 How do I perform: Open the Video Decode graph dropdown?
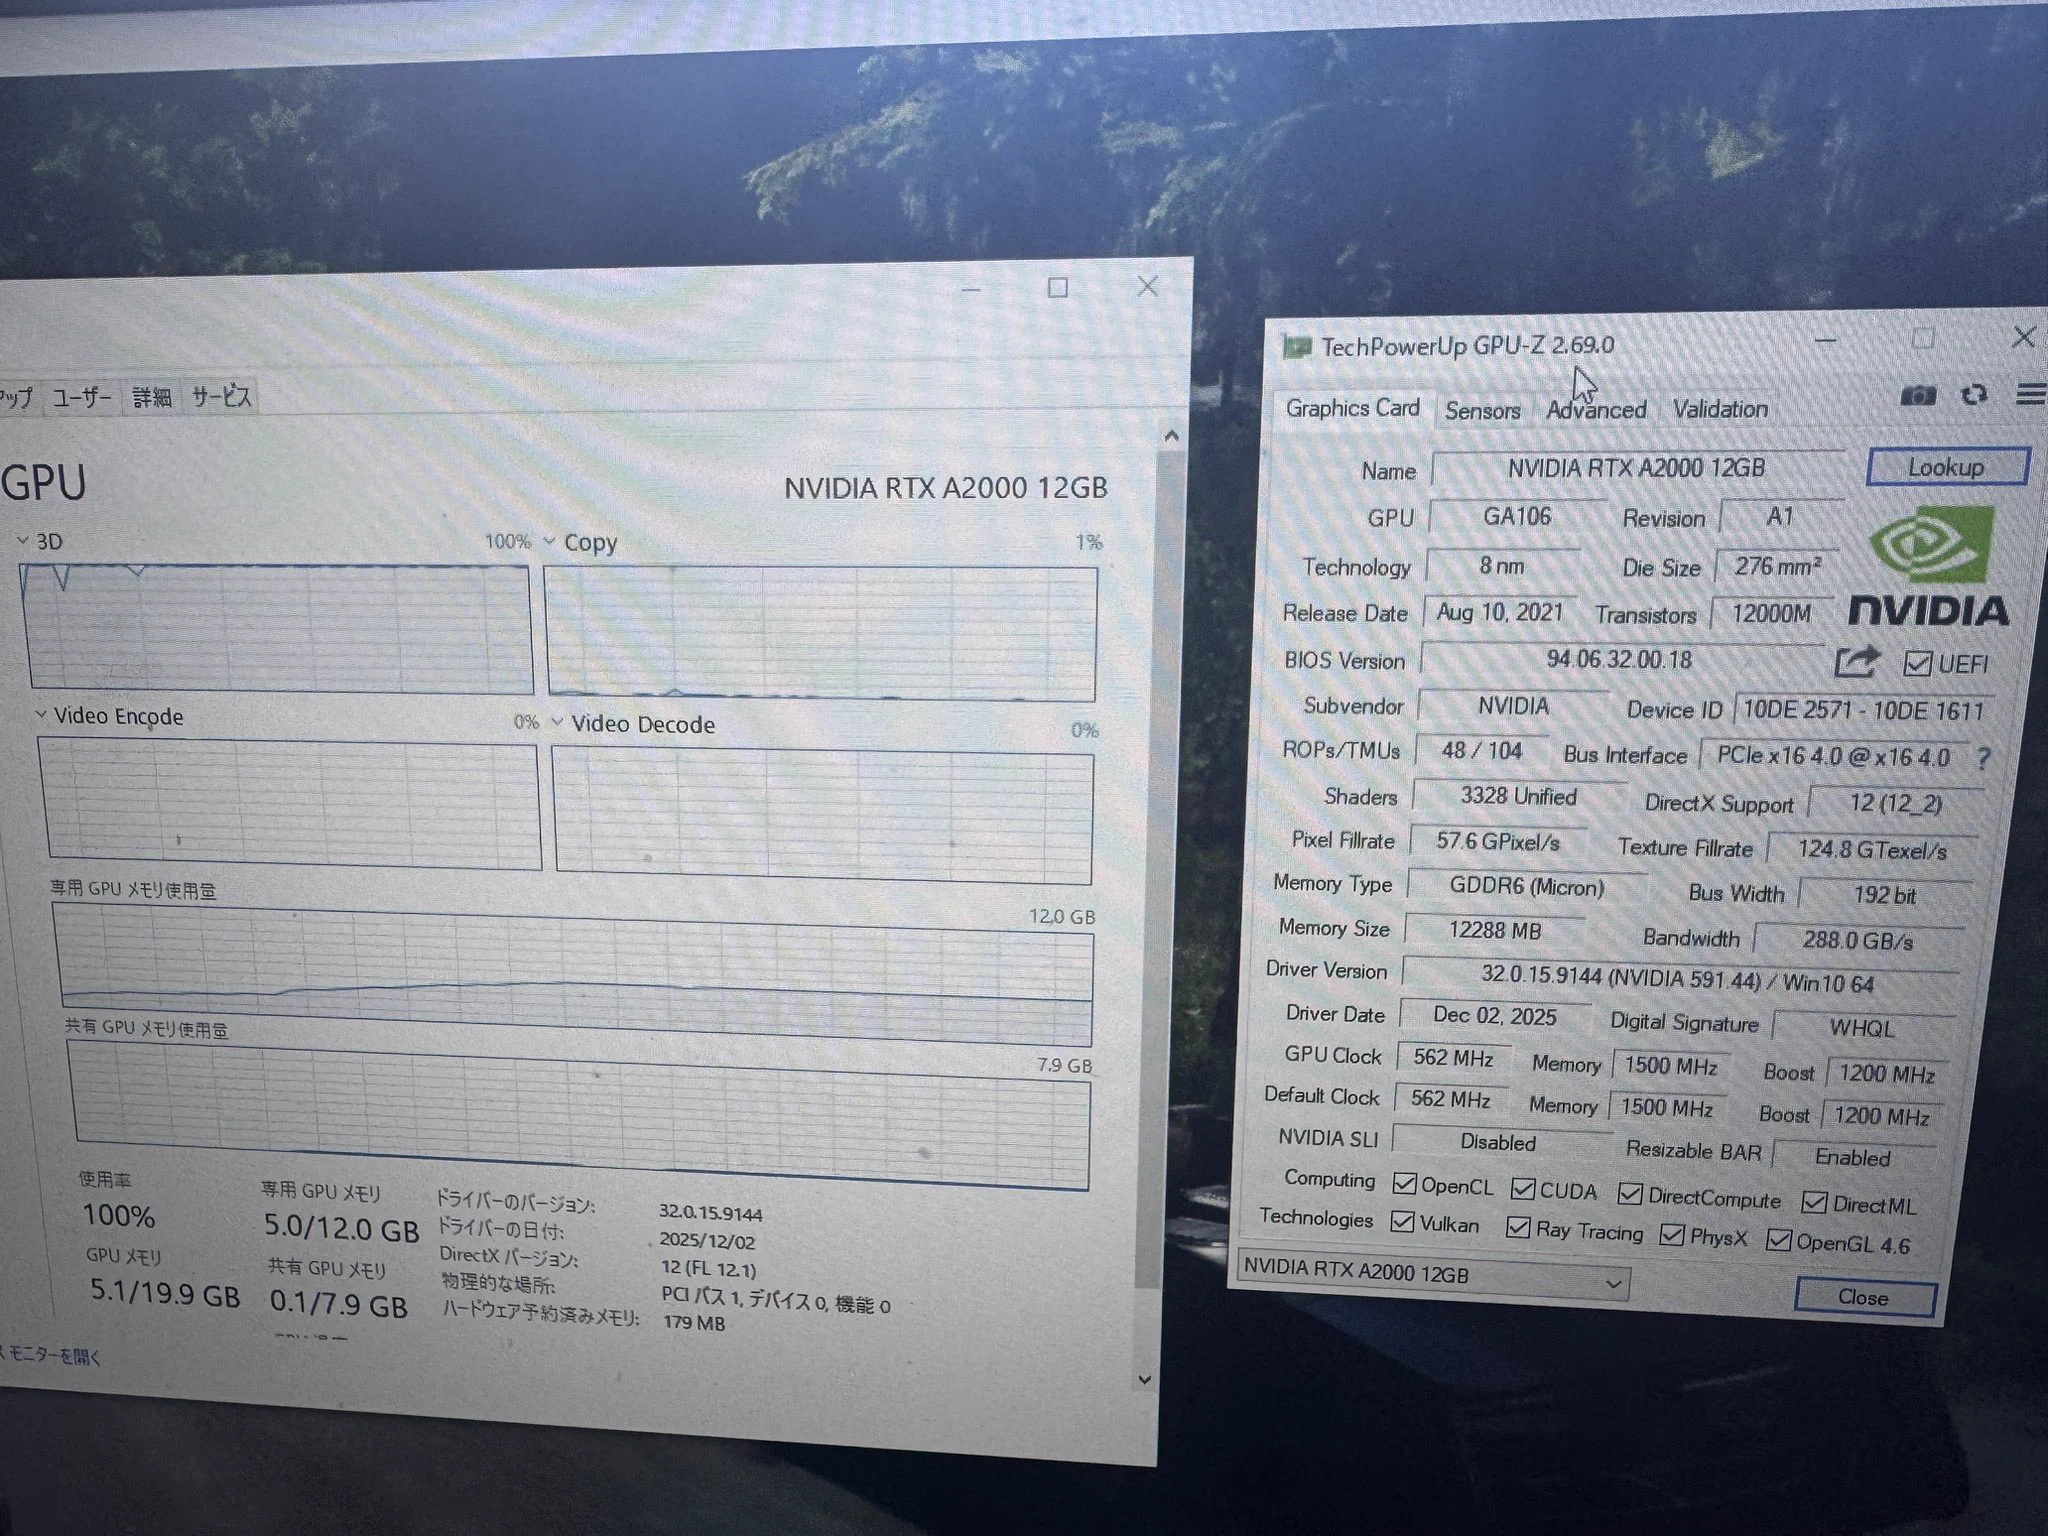pos(557,722)
